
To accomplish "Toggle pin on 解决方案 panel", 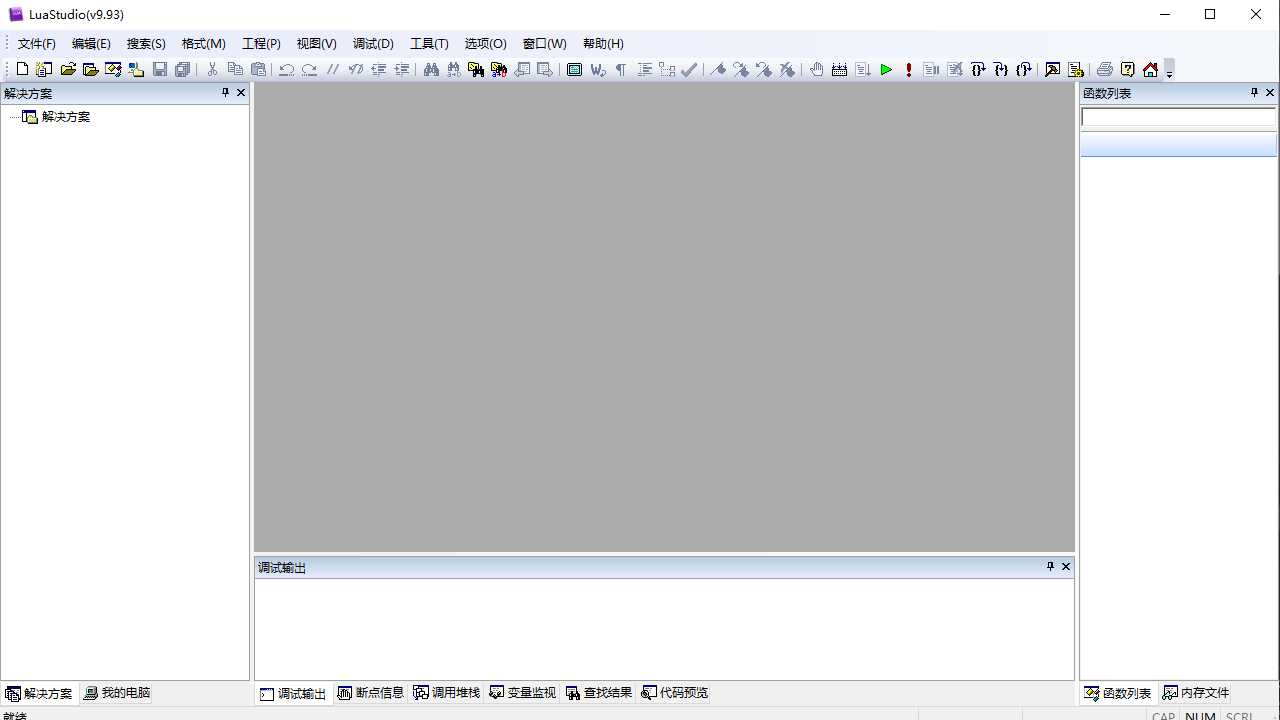I will [x=225, y=93].
